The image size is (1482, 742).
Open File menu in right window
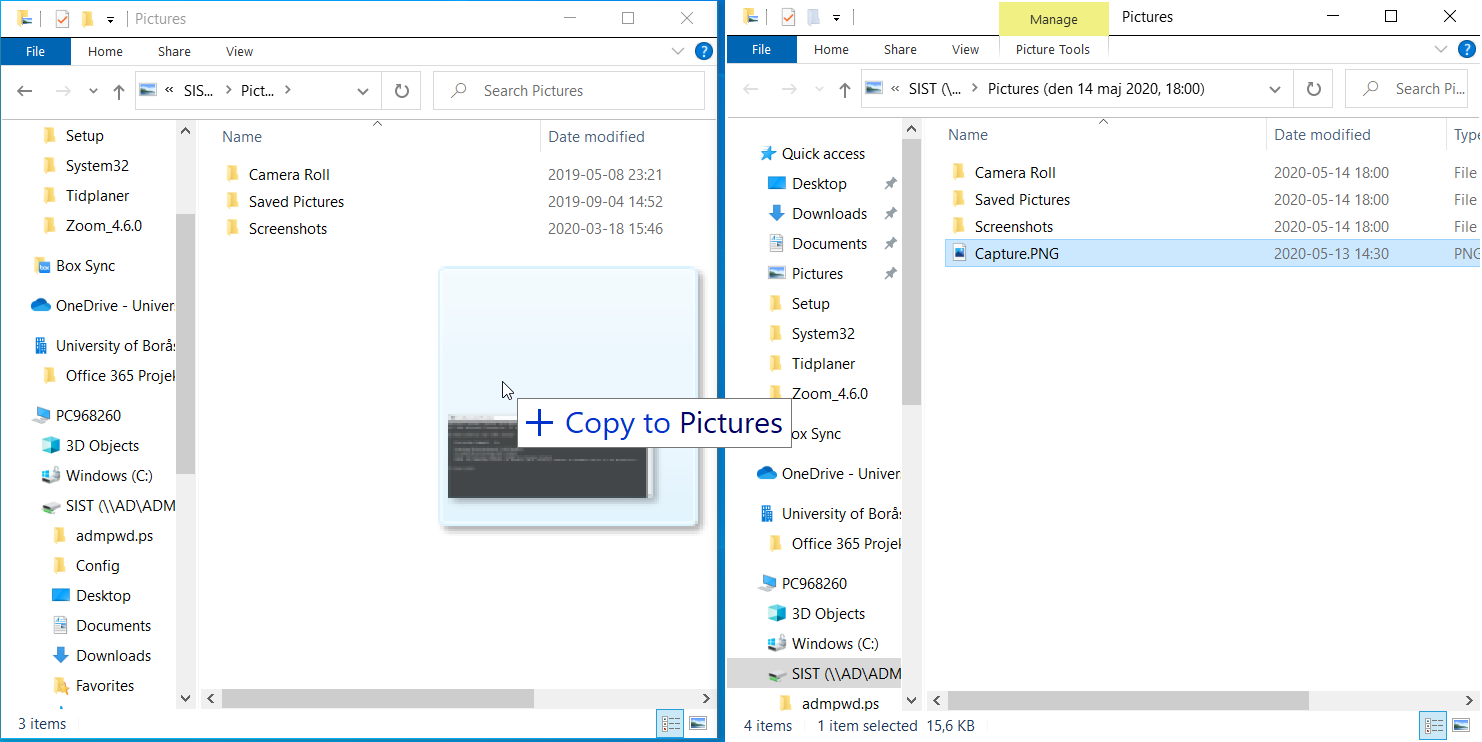(x=761, y=49)
